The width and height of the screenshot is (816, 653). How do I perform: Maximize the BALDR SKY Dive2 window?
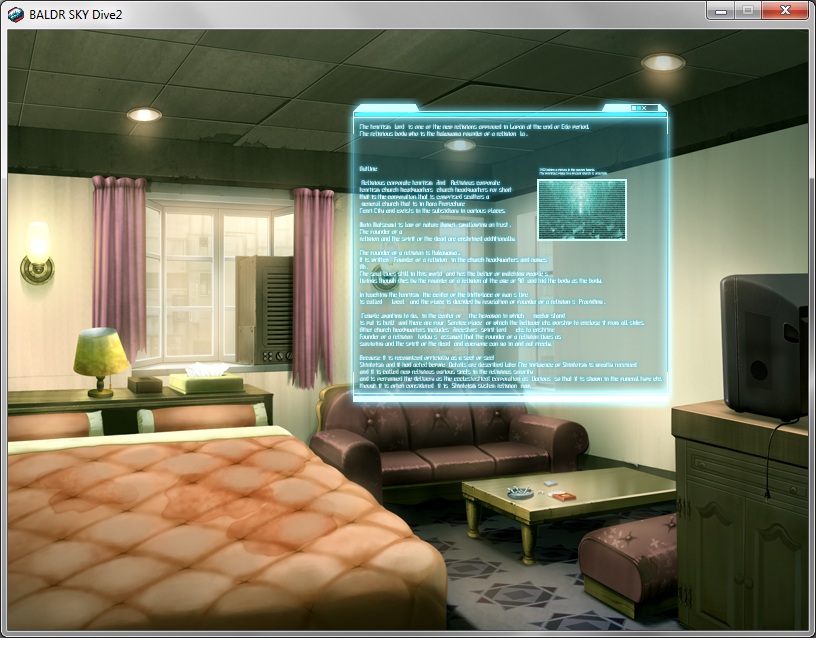pyautogui.click(x=748, y=10)
